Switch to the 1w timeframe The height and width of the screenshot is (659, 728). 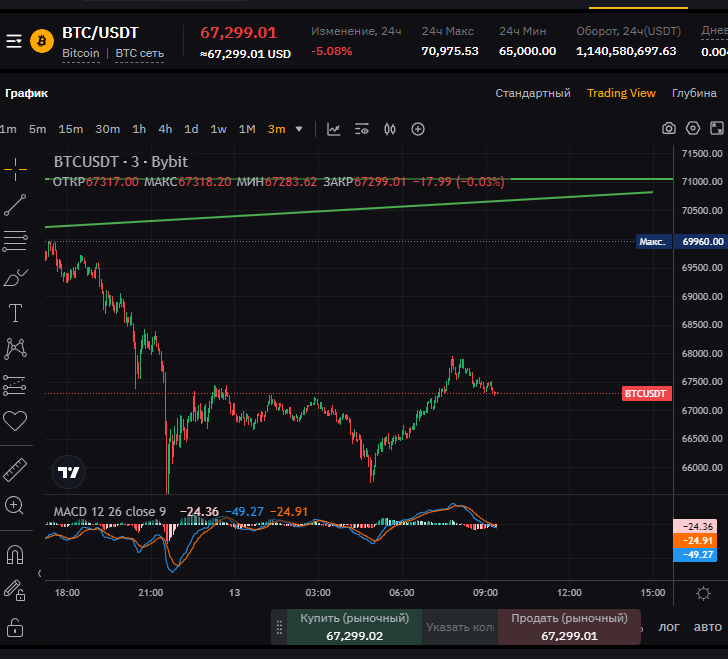pyautogui.click(x=218, y=129)
